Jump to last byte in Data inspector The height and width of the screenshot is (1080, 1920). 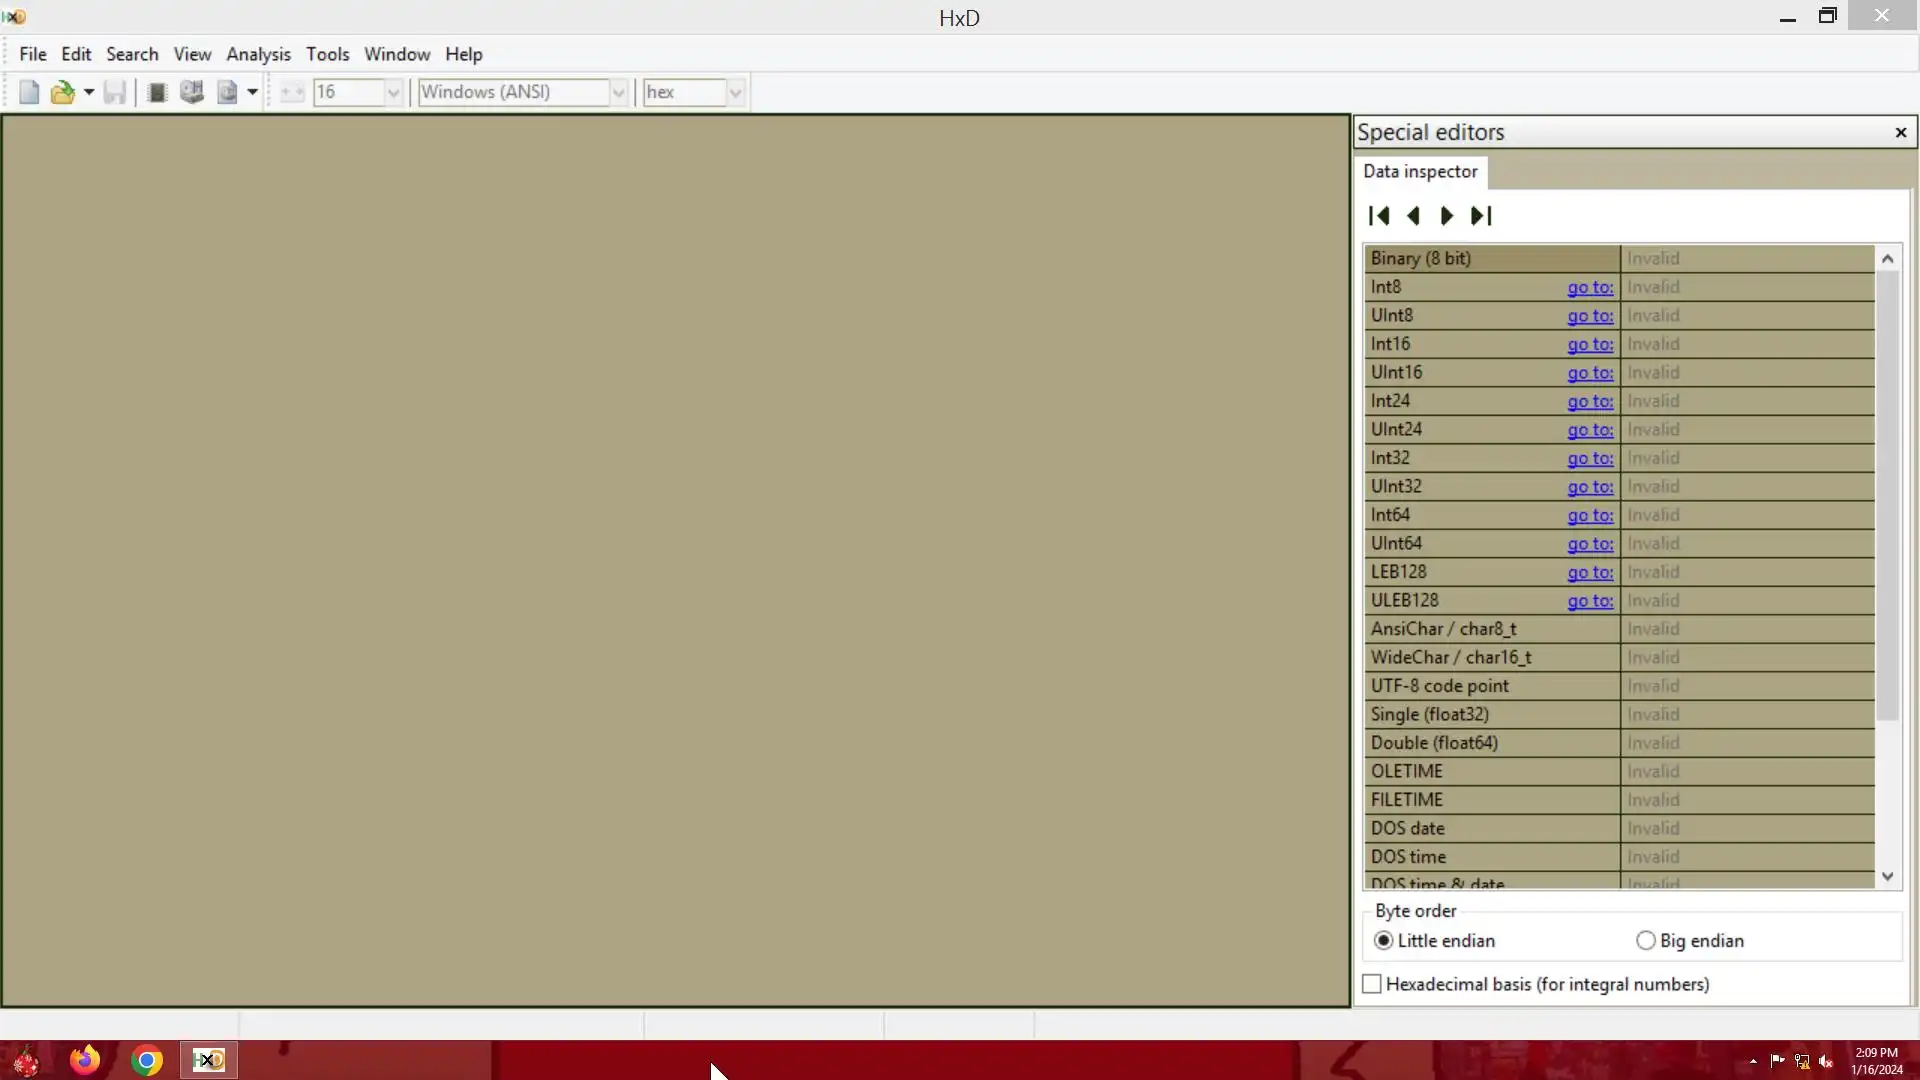tap(1481, 216)
